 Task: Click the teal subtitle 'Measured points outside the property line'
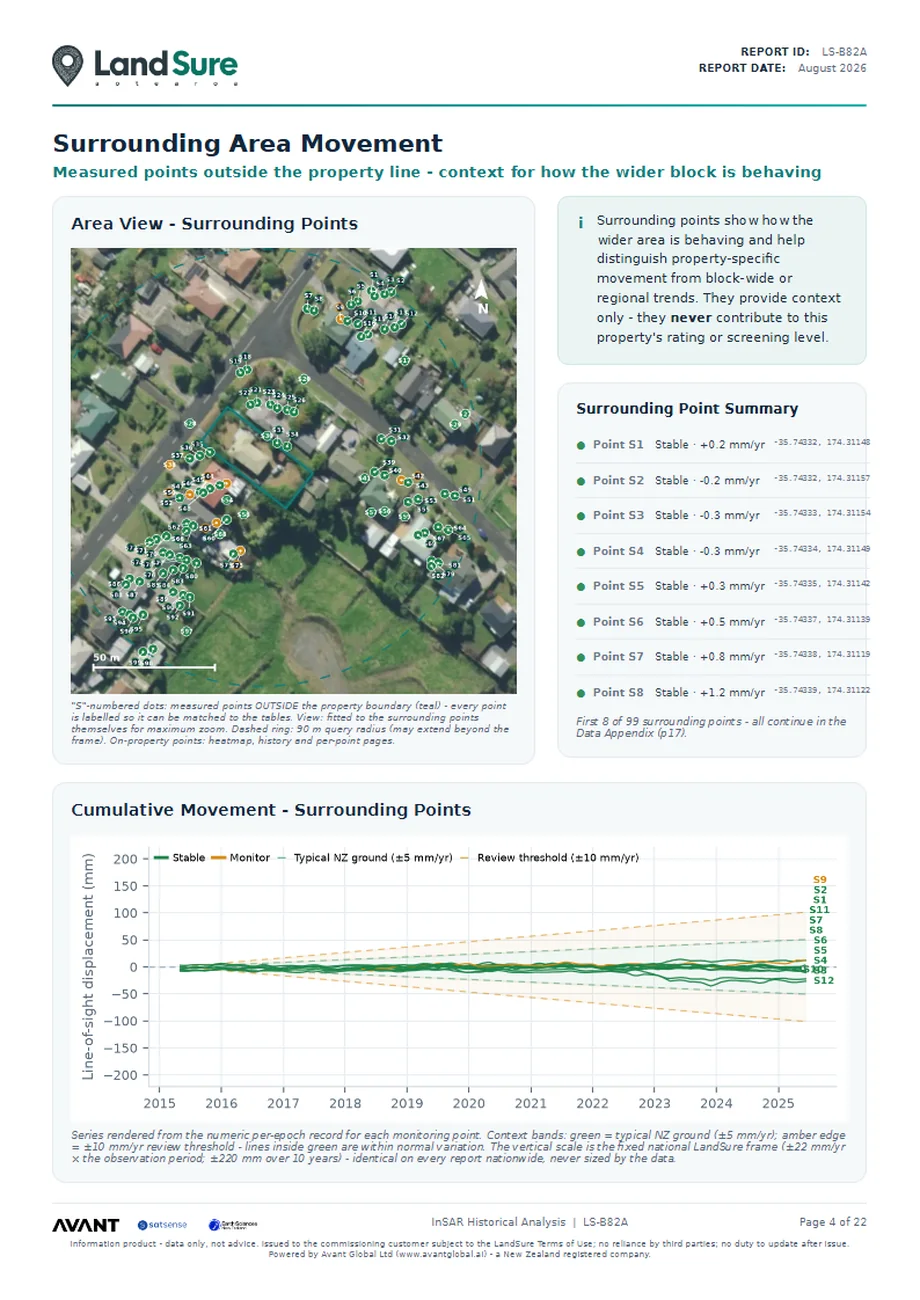[x=241, y=172]
